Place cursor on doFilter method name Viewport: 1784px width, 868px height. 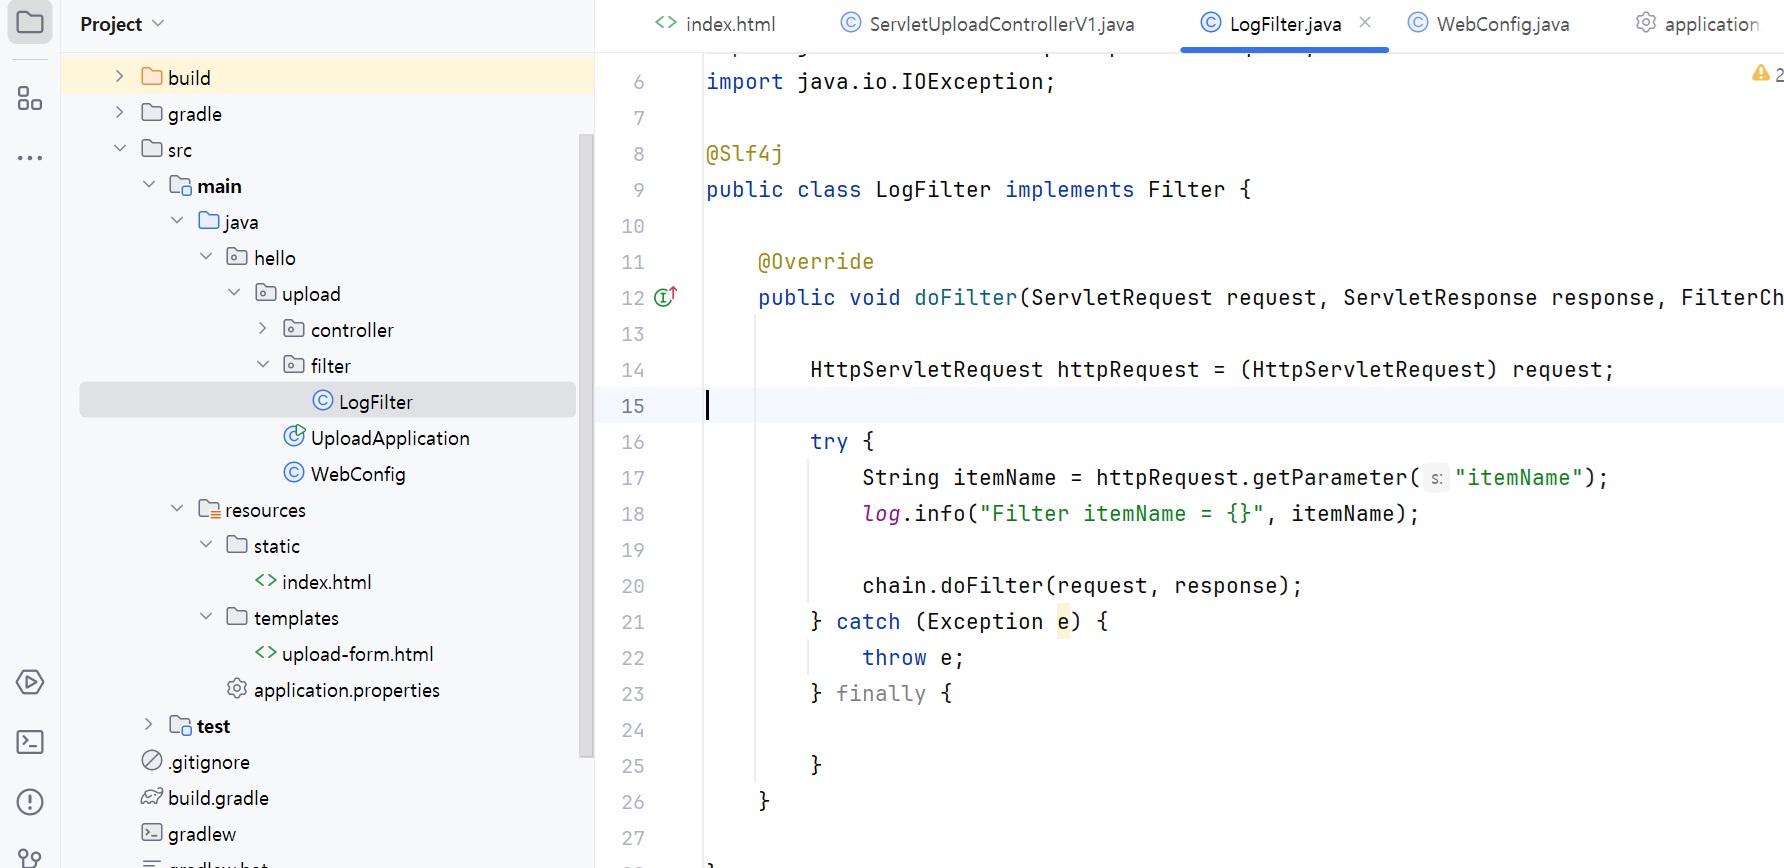coord(965,297)
